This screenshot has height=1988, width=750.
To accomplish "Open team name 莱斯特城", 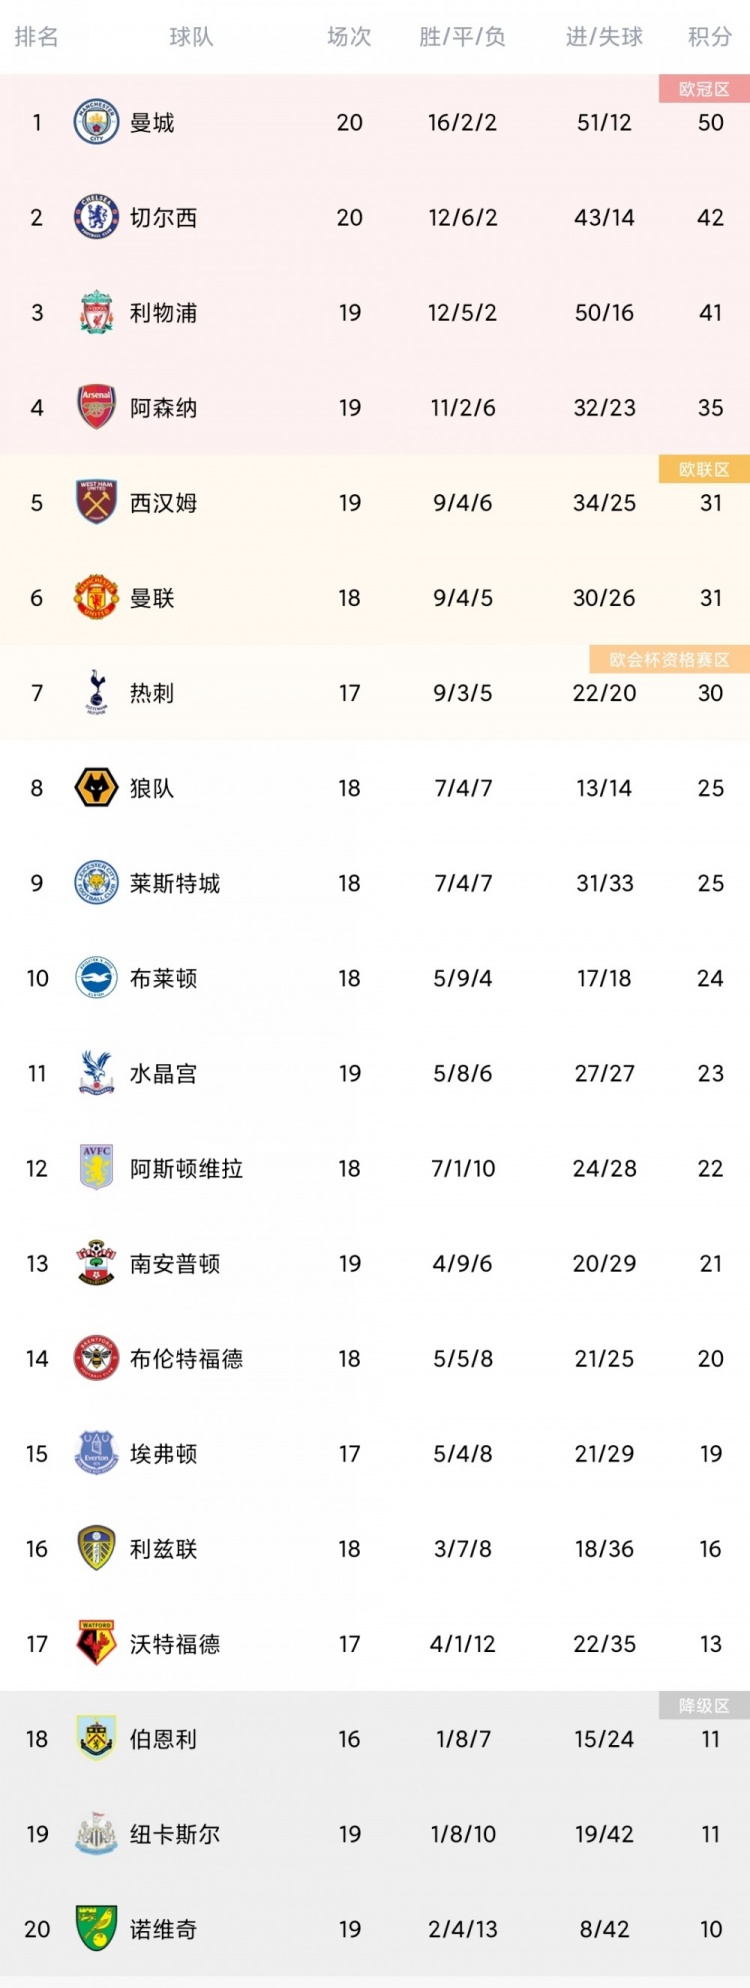I will pos(175,884).
